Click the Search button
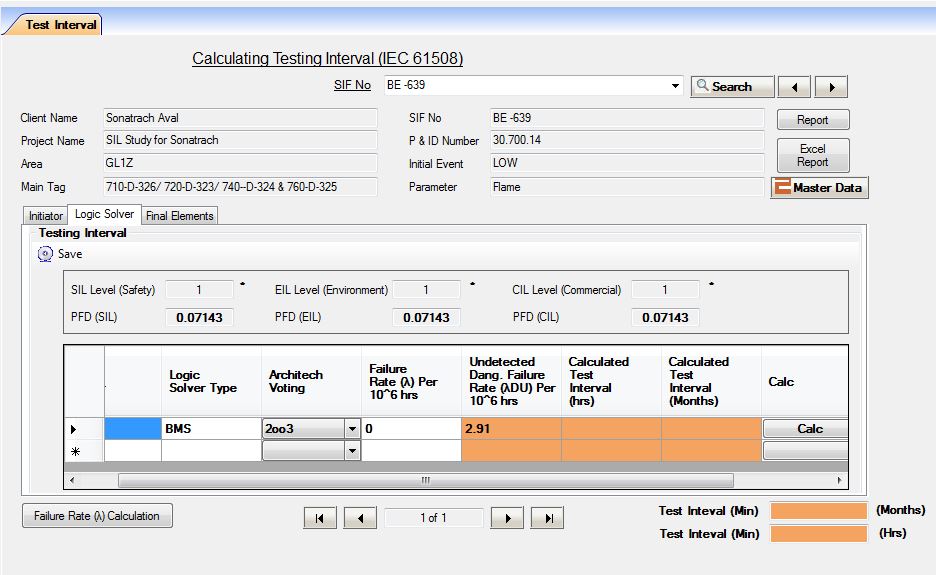 click(732, 87)
